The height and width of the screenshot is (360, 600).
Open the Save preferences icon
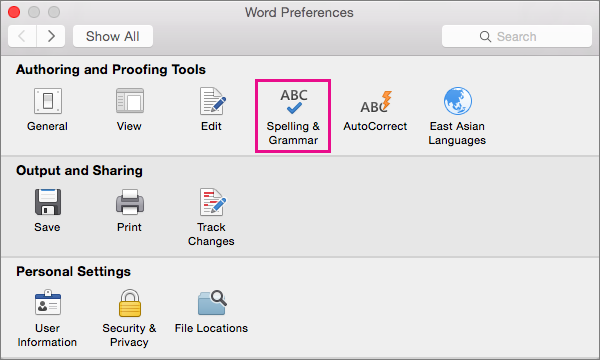[x=48, y=202]
